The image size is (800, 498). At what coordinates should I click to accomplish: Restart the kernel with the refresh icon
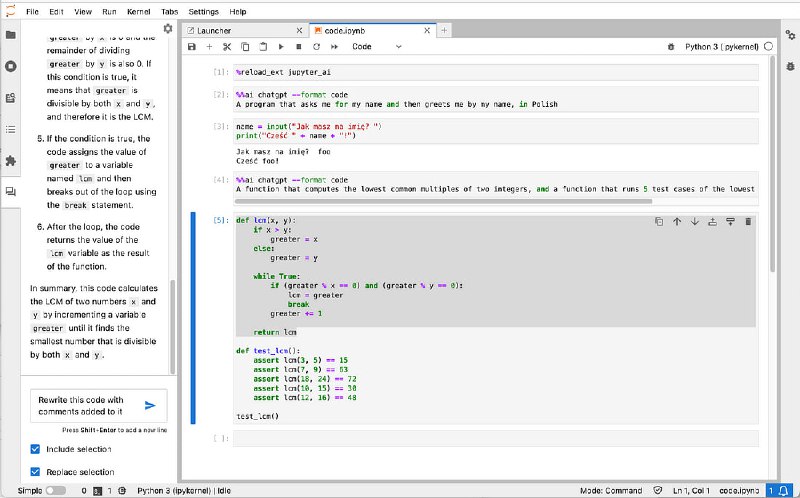click(316, 46)
